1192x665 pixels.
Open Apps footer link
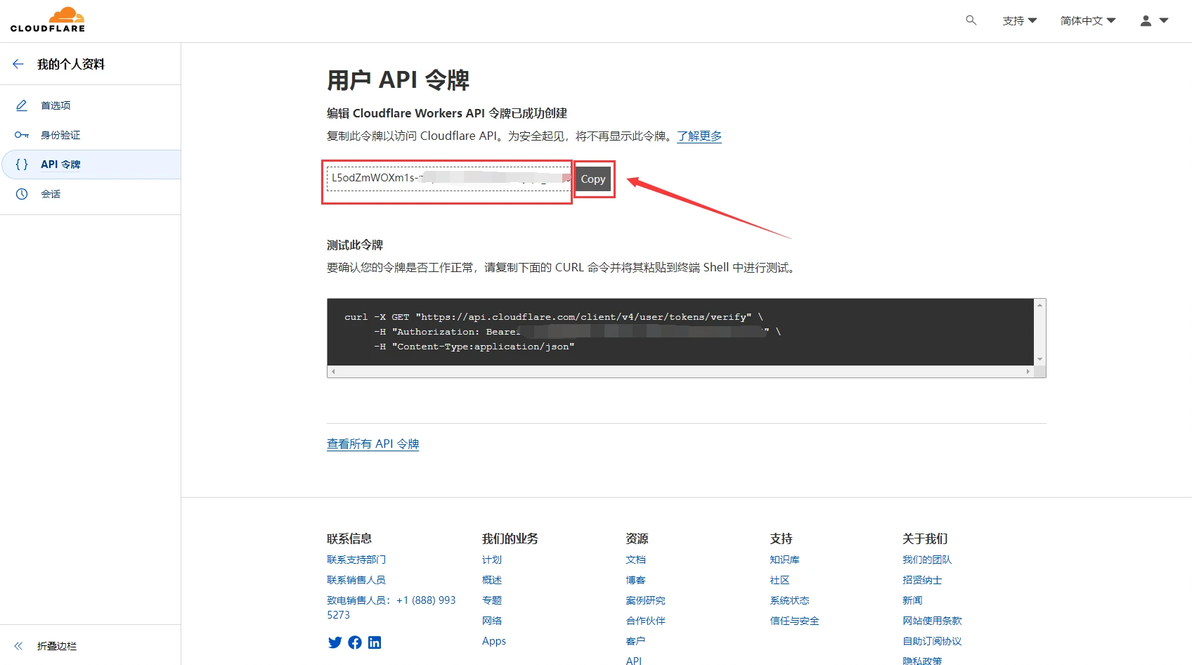click(493, 641)
